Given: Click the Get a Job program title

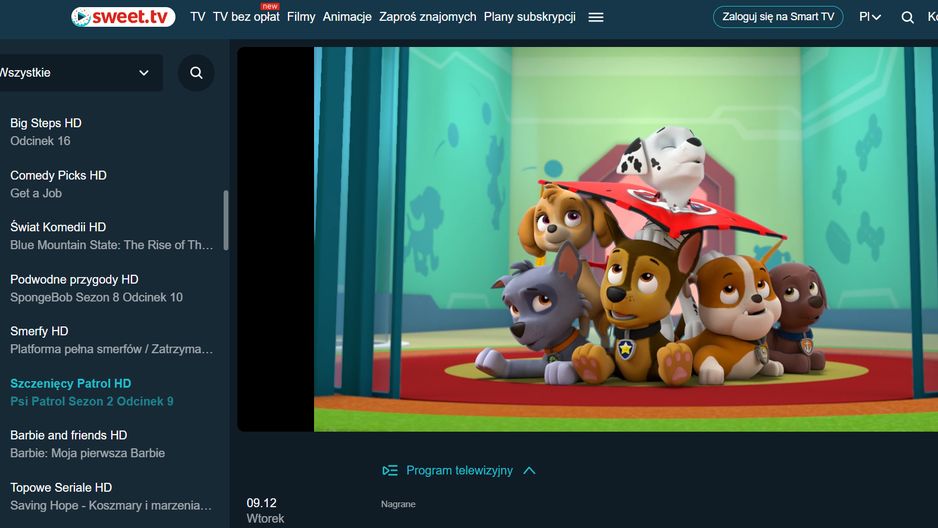Looking at the screenshot, I should 36,193.
